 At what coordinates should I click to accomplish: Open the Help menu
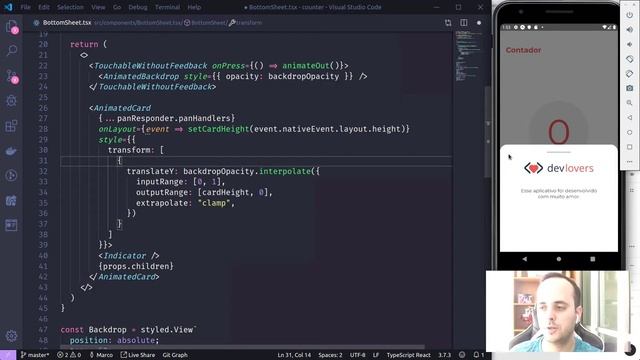pos(194,7)
